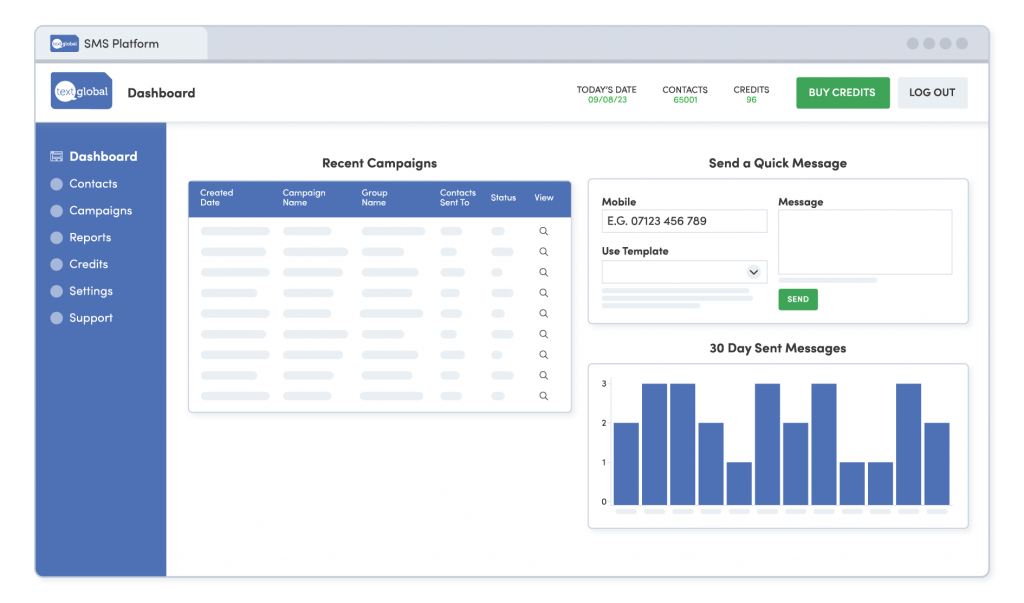Click the last campaign row's view magnifier
Screen dimensions: 1024x603
click(544, 396)
